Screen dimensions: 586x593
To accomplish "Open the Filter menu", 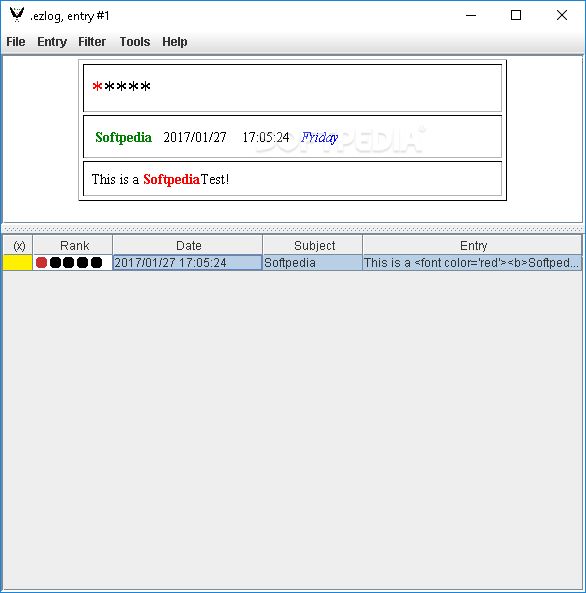I will 92,42.
